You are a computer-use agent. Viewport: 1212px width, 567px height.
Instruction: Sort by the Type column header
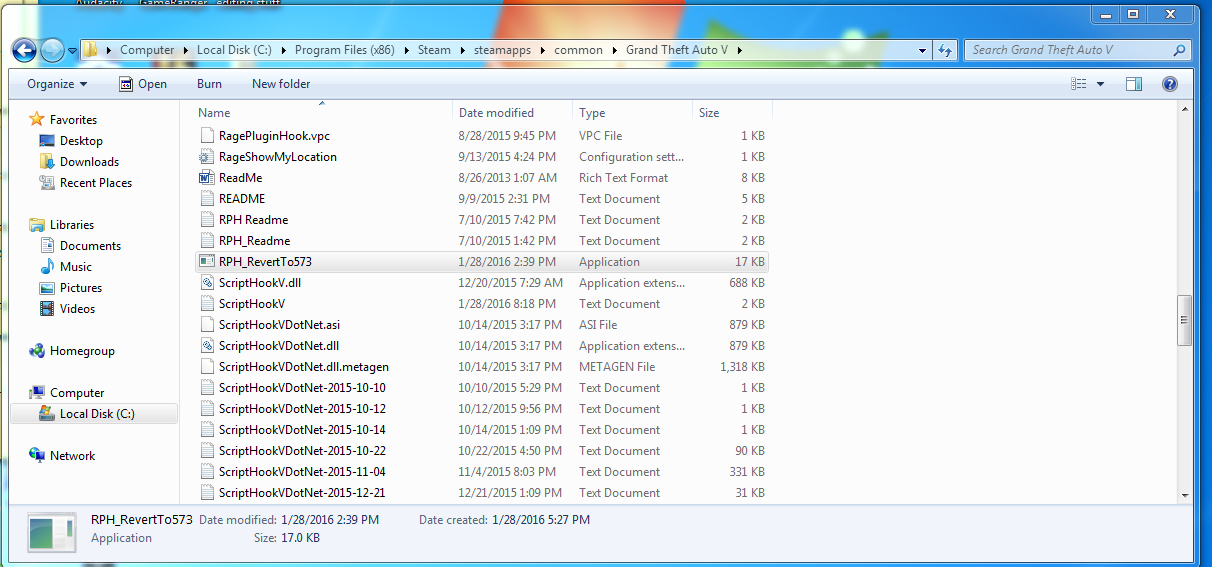click(x=632, y=112)
